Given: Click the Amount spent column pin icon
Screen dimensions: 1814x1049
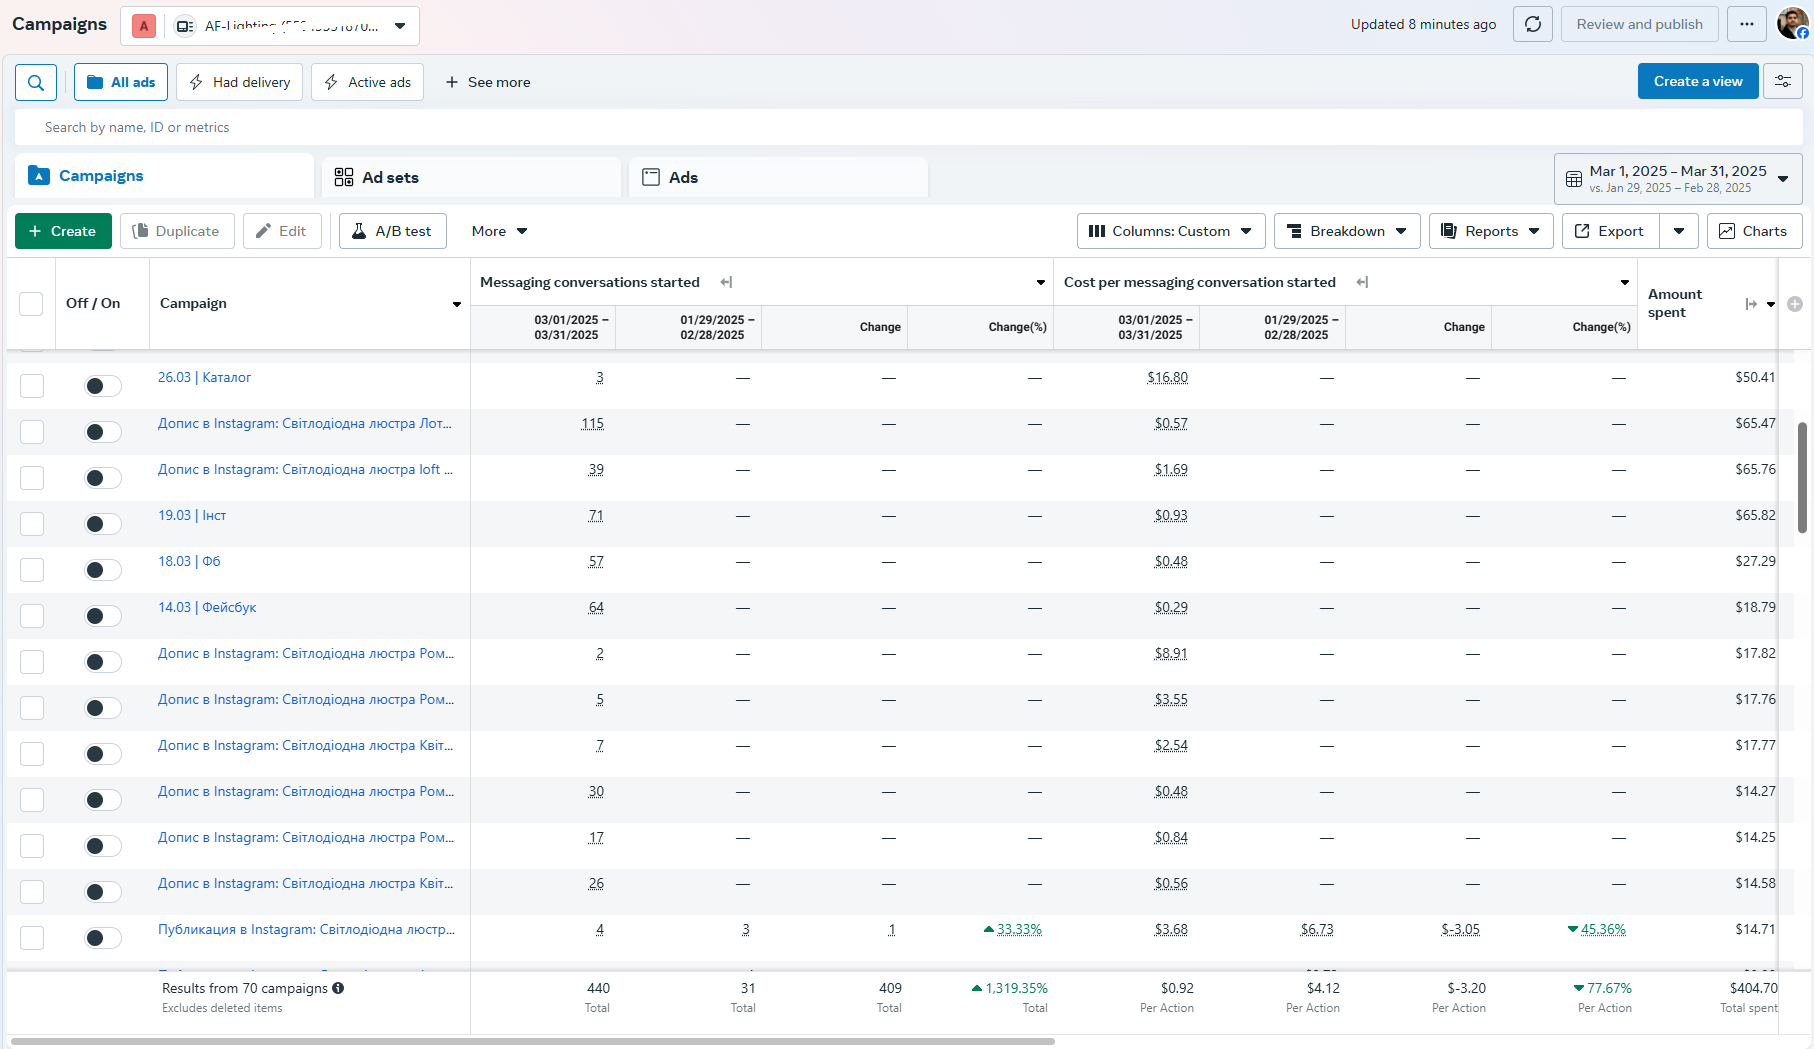Looking at the screenshot, I should click(1751, 304).
